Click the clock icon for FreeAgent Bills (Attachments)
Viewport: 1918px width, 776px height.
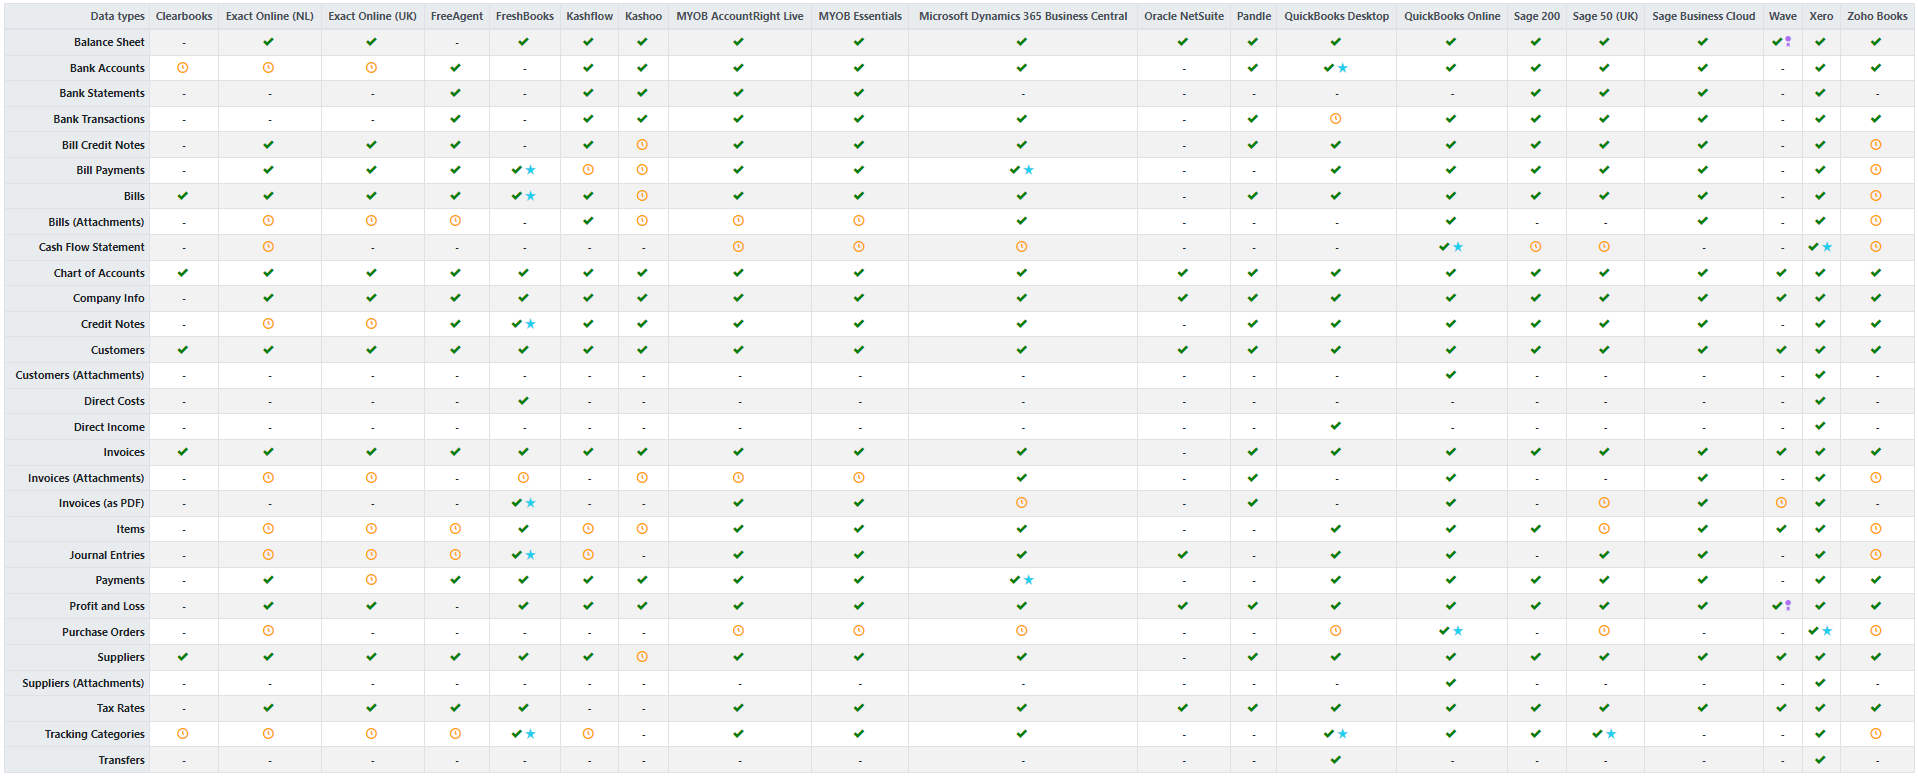(455, 221)
